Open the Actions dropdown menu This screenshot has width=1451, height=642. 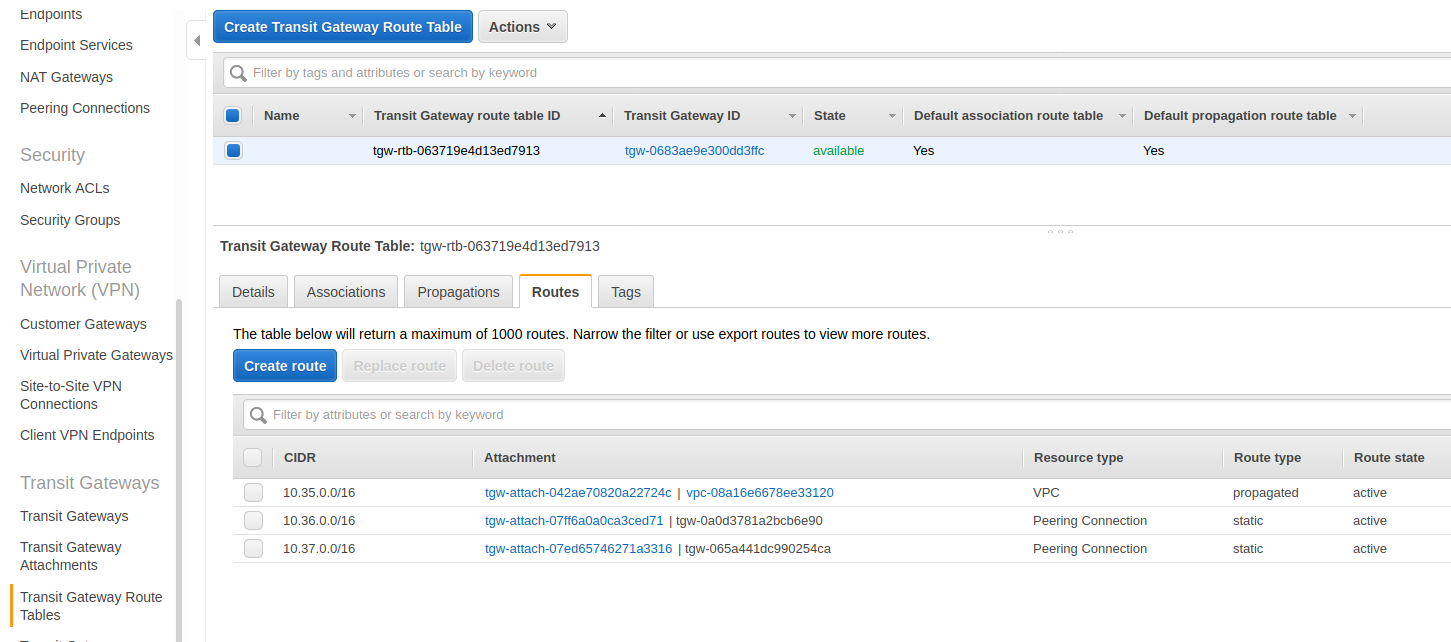(523, 27)
